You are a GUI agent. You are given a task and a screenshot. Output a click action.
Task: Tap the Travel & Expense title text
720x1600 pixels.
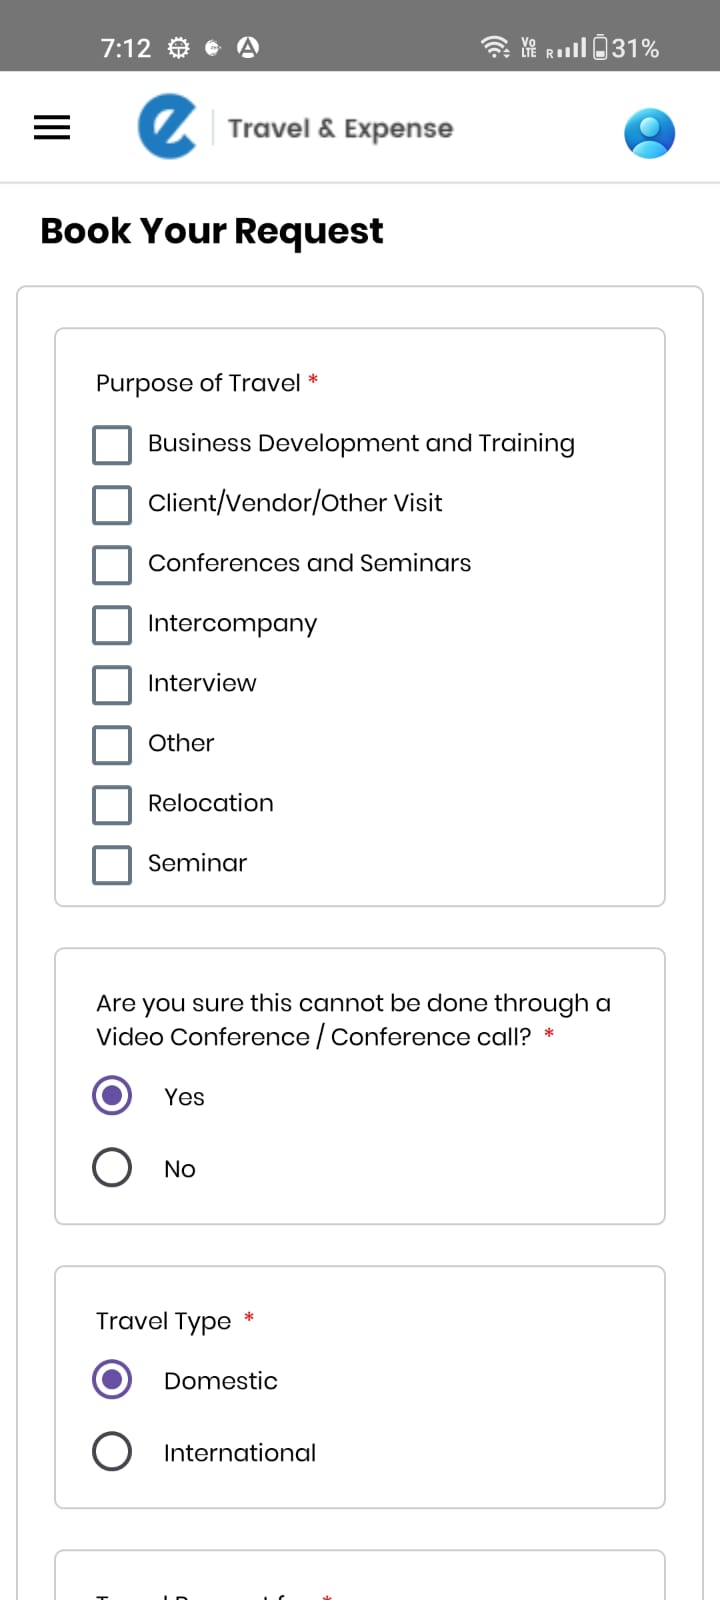point(340,129)
